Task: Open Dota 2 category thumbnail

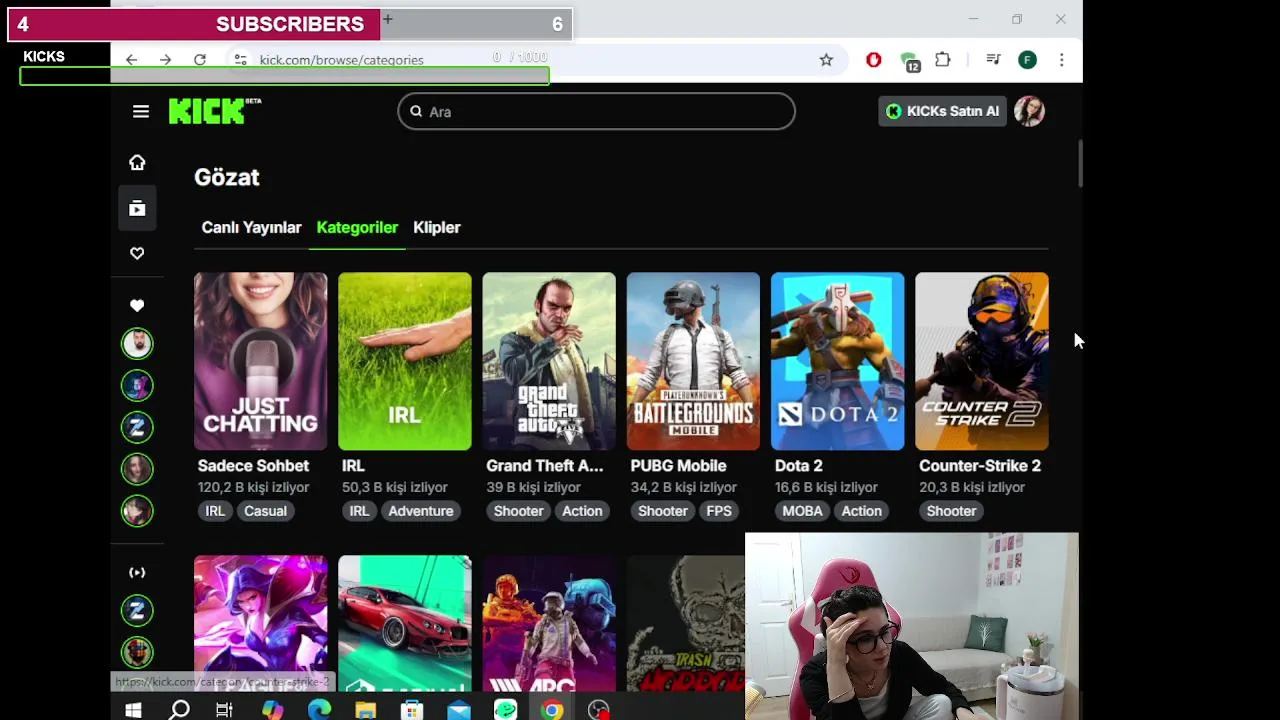Action: pos(837,361)
